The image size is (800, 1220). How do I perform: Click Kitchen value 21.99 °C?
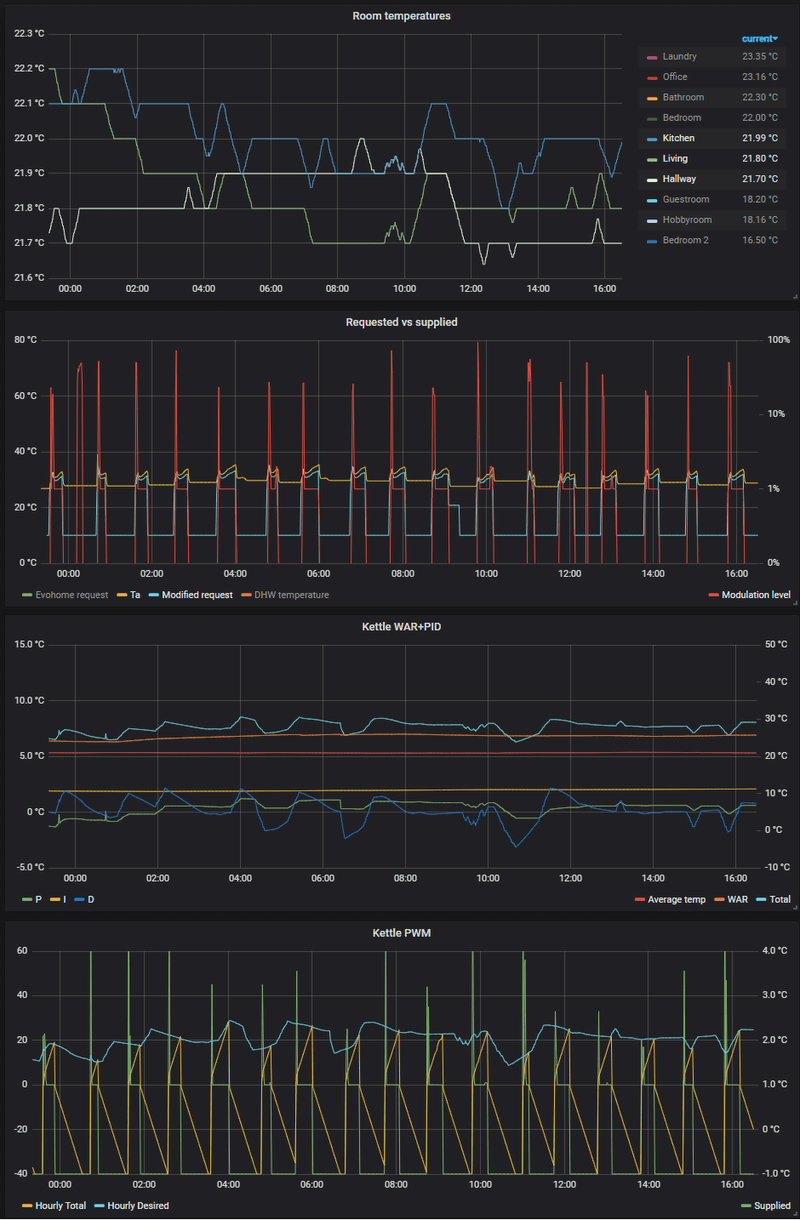click(761, 138)
